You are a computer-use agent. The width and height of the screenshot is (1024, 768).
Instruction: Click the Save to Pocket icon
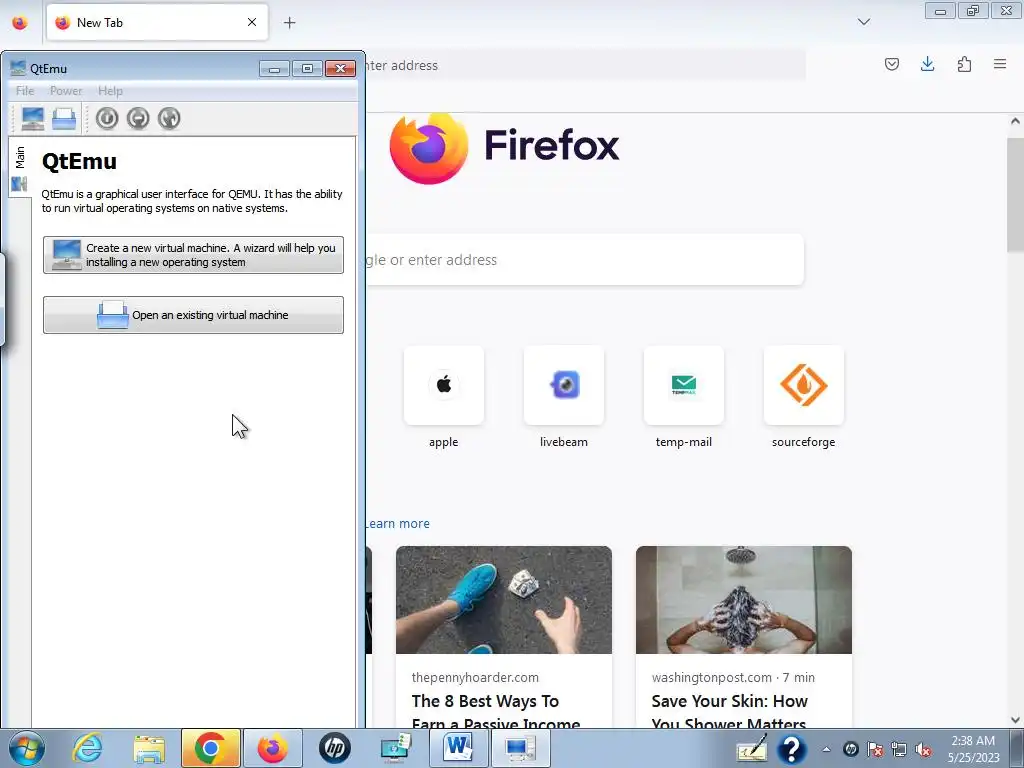891,64
